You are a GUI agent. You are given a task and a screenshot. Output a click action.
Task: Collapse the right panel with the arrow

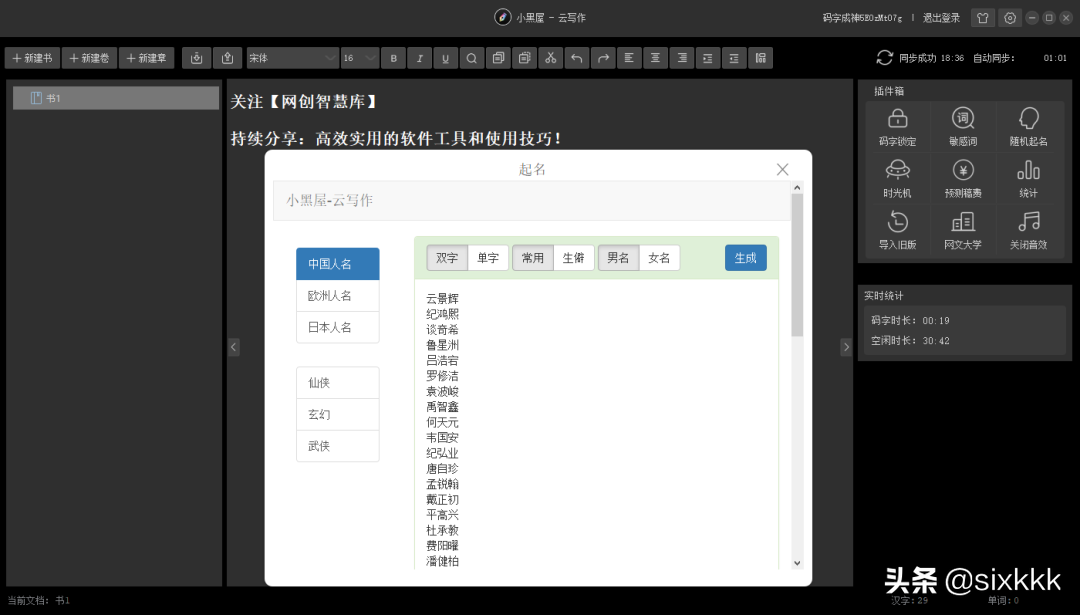(847, 347)
